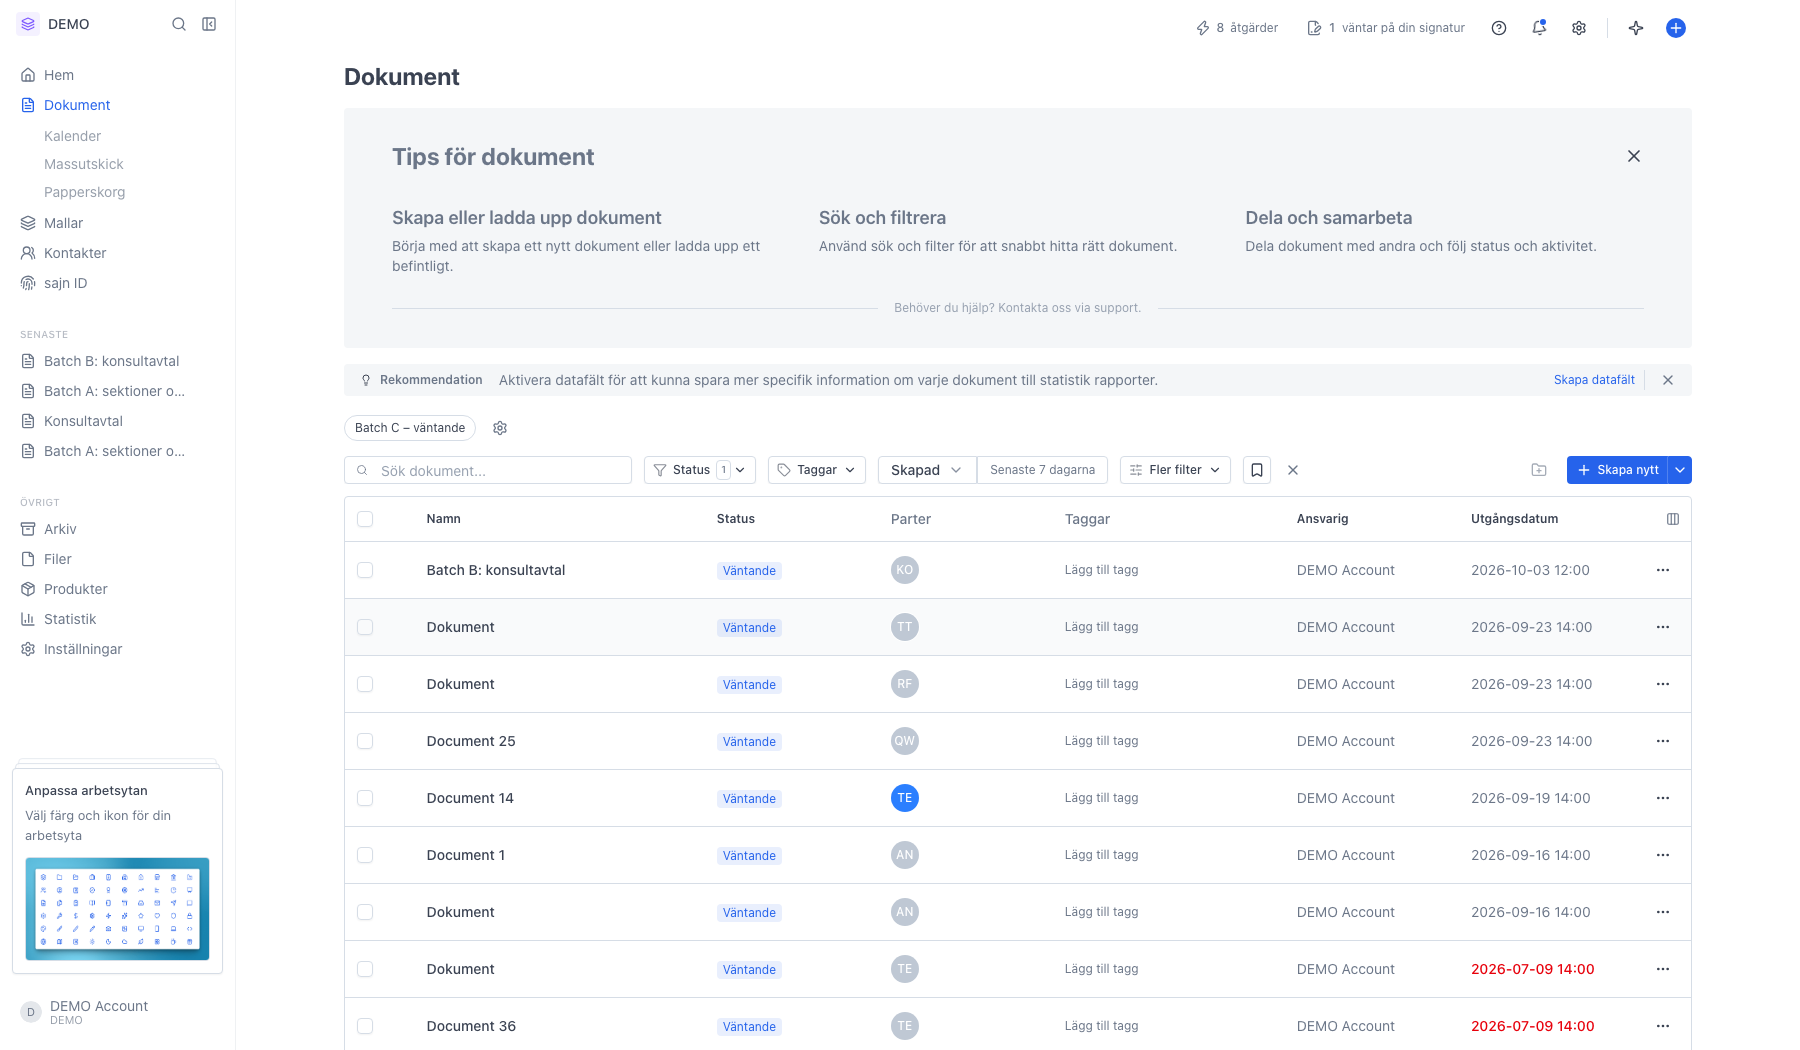
Task: Create new folder icon
Action: point(1539,470)
